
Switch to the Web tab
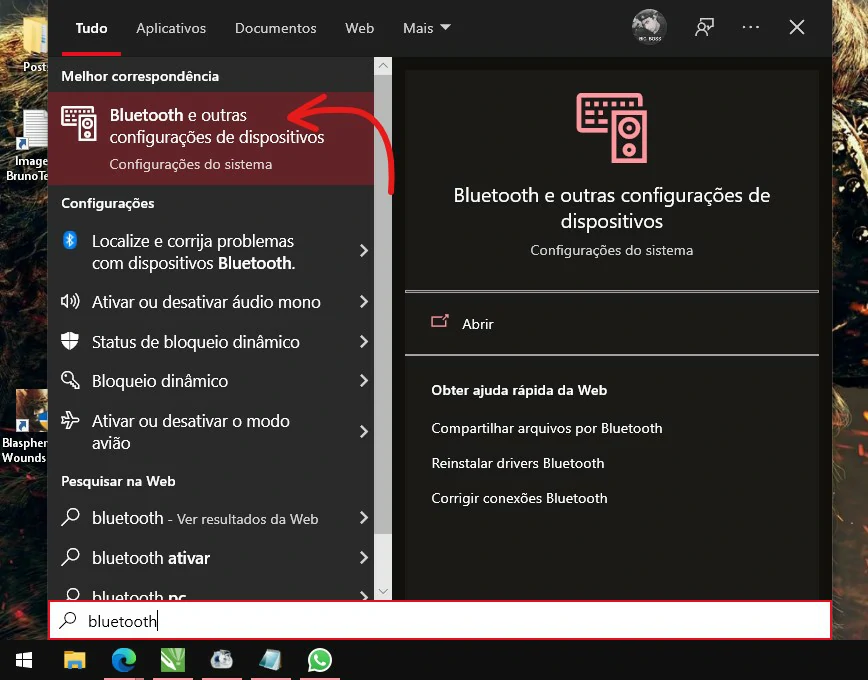click(x=359, y=28)
